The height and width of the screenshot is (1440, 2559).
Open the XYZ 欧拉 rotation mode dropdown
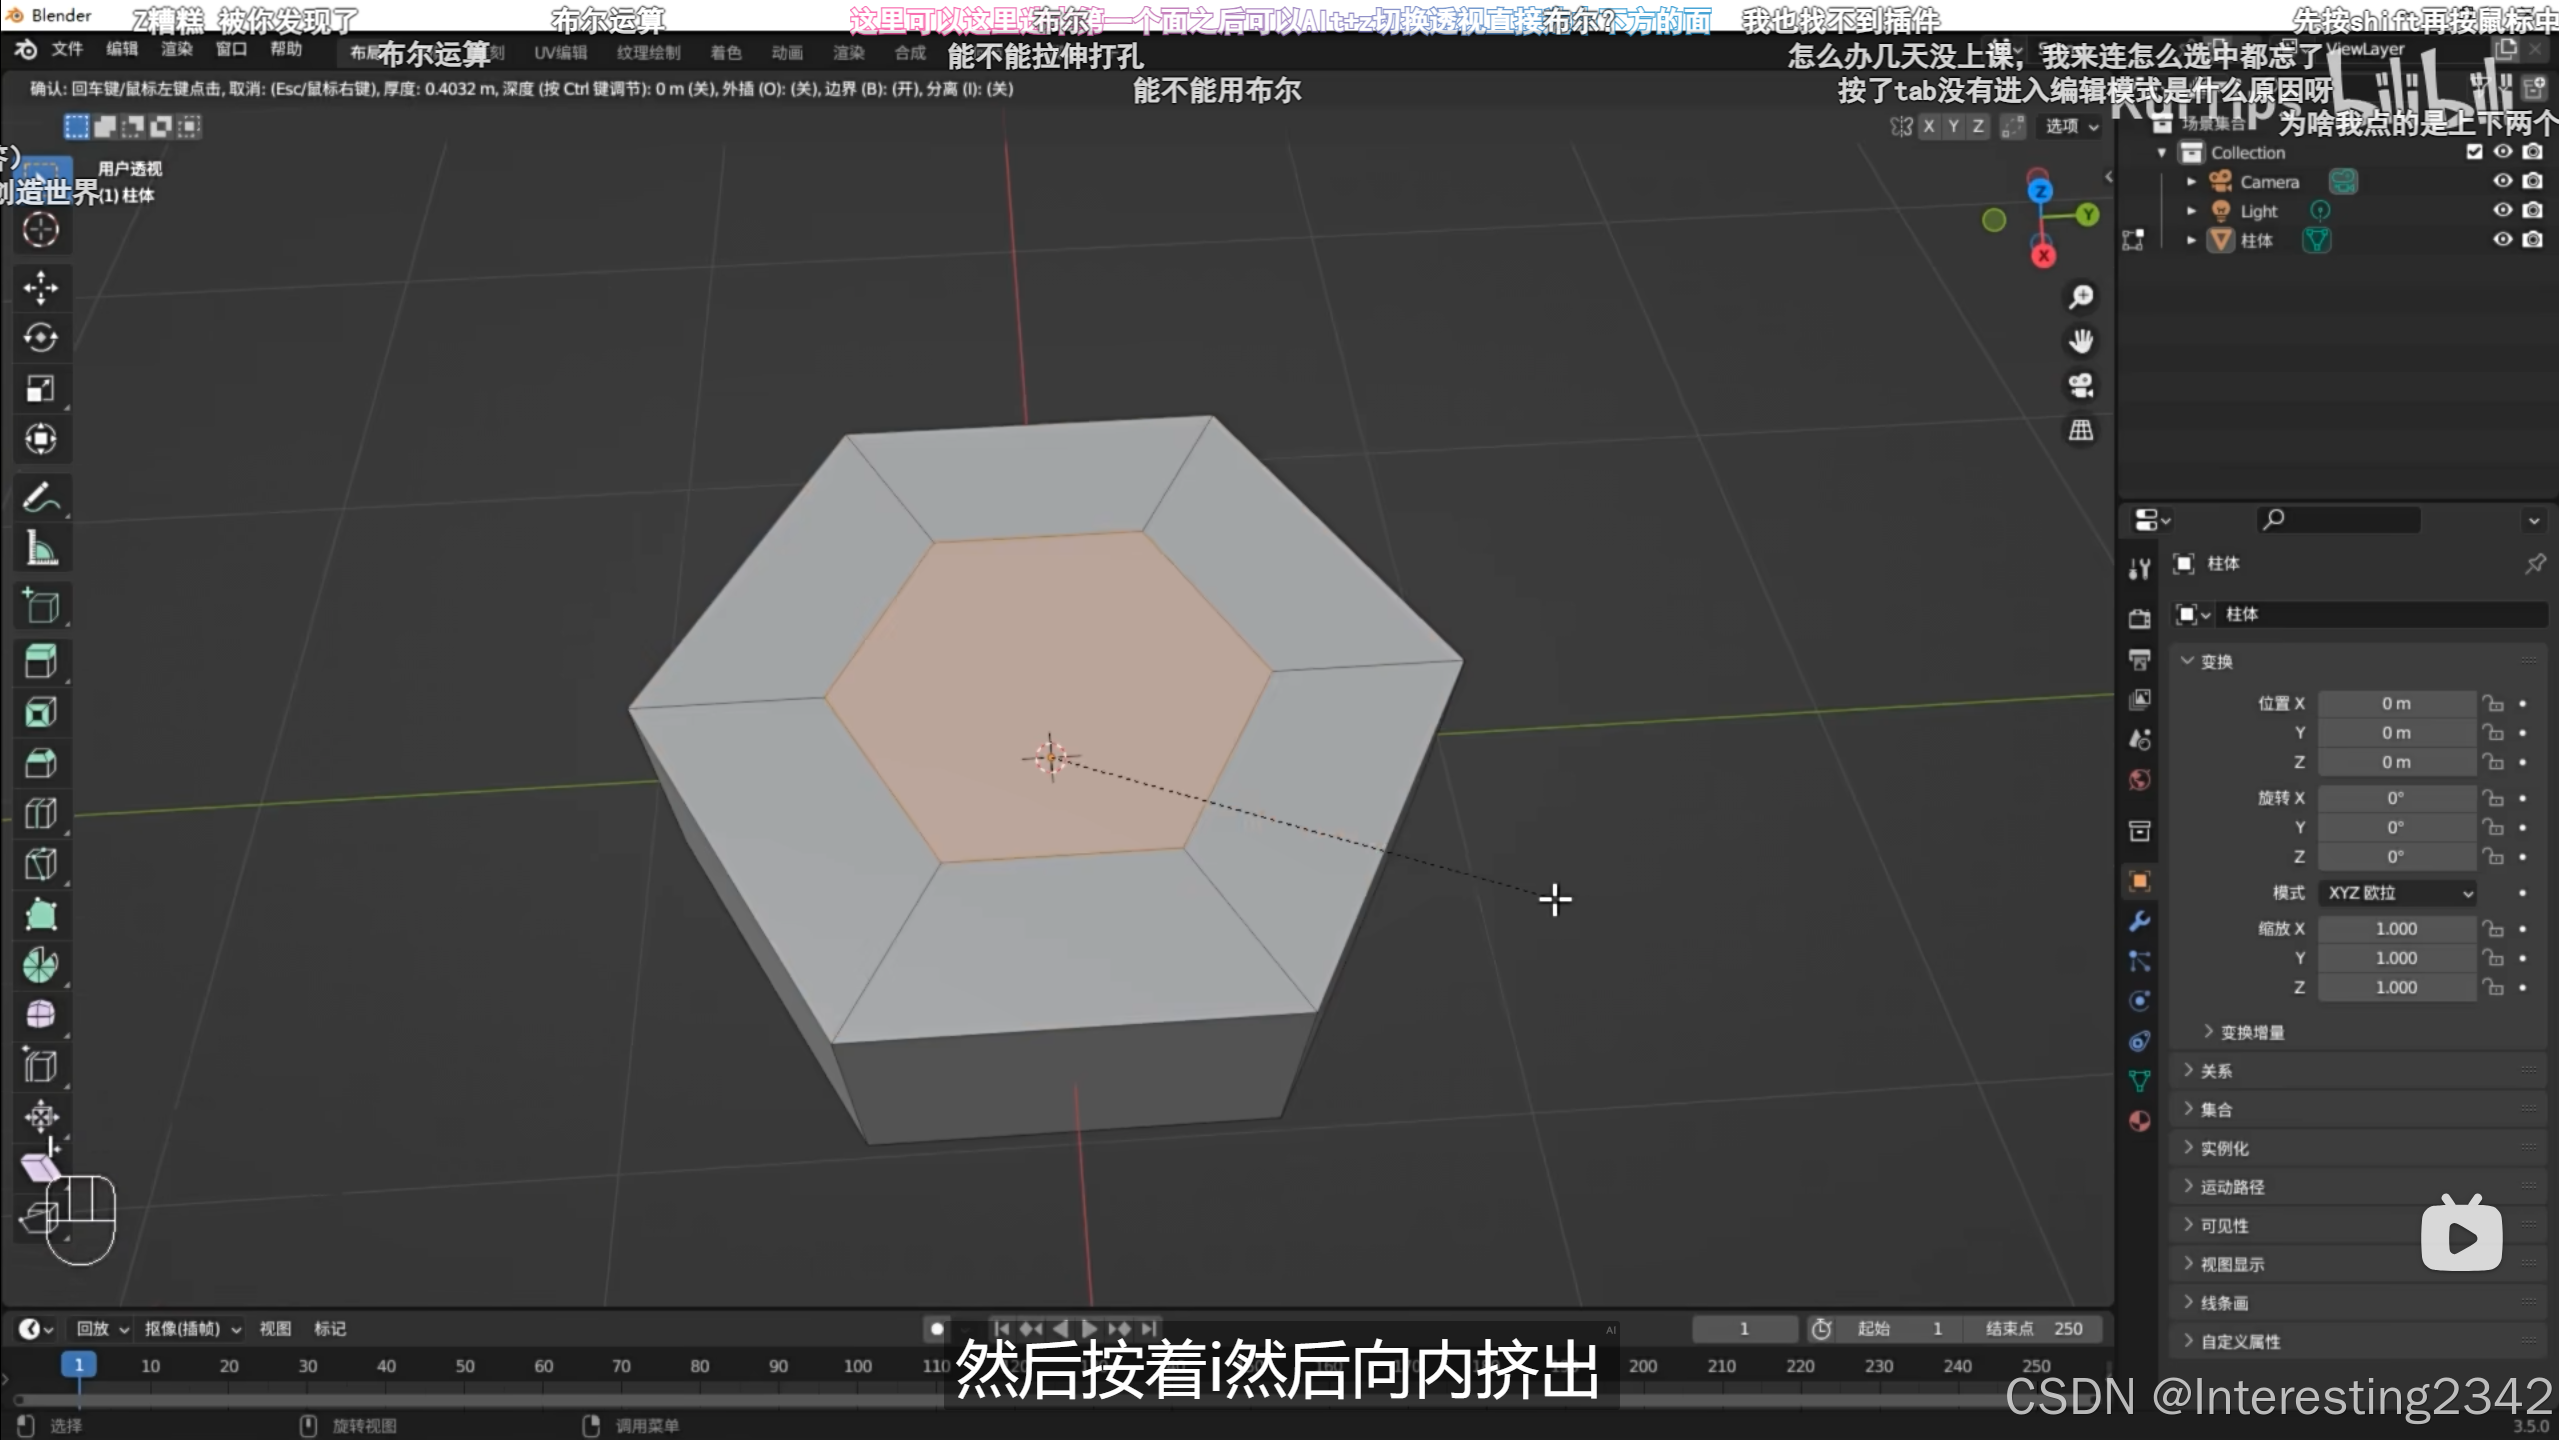(x=2397, y=893)
